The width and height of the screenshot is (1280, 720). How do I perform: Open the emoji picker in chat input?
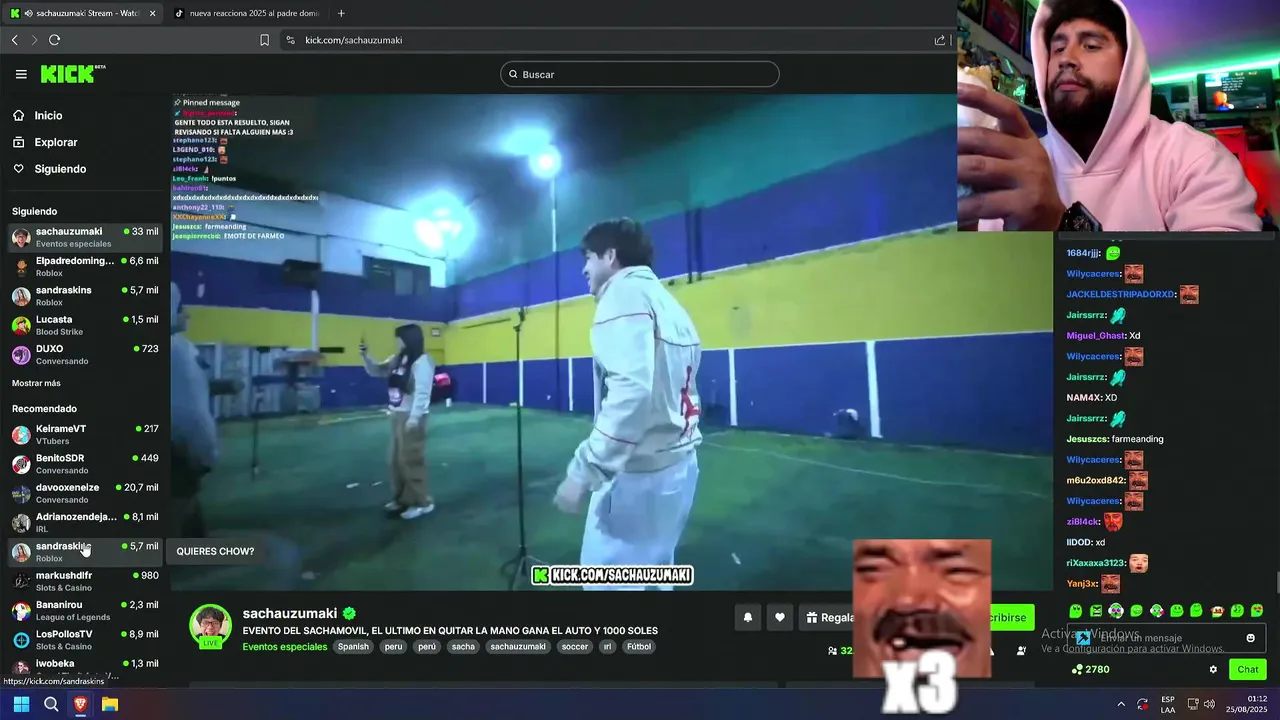click(1250, 638)
